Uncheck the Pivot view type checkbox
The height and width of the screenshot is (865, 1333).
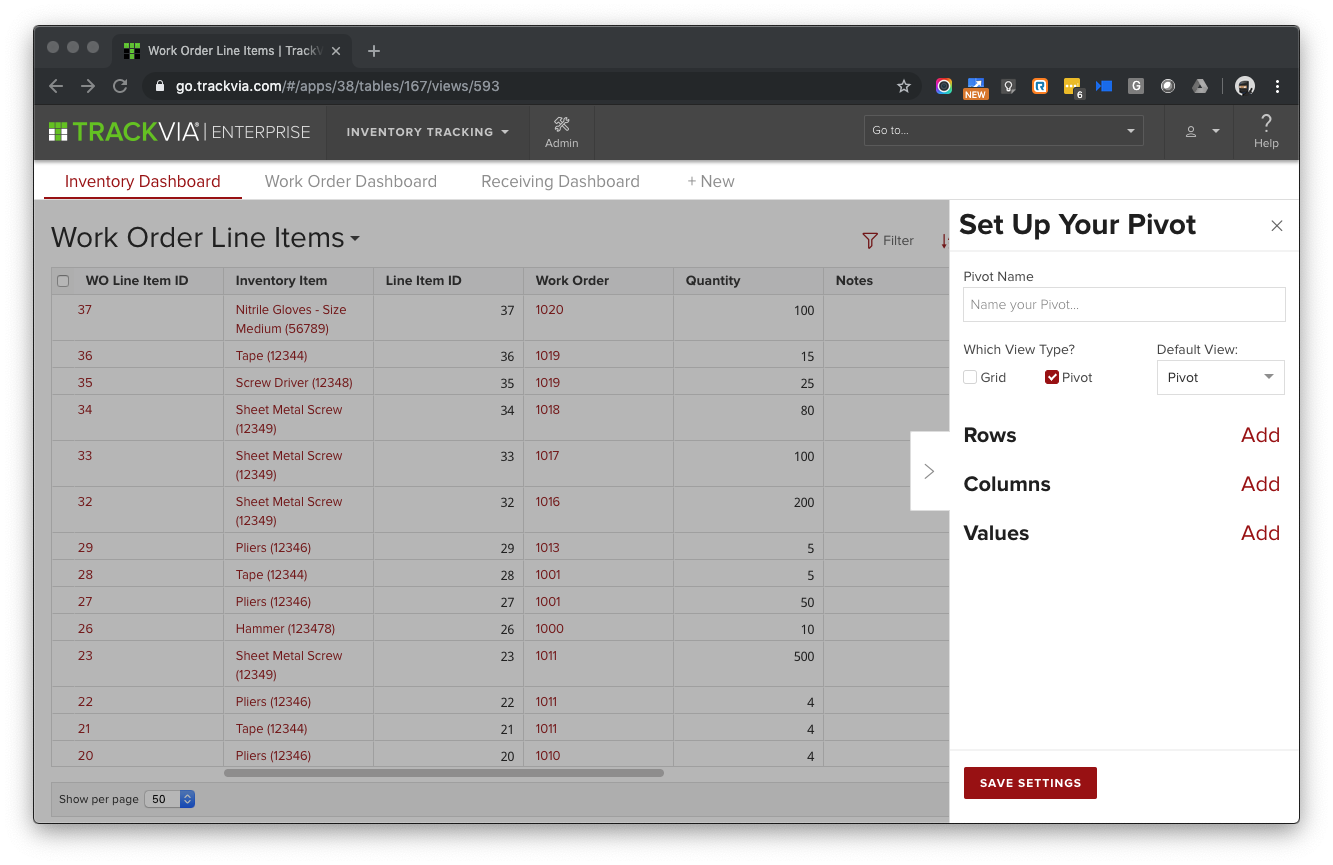pyautogui.click(x=1051, y=378)
